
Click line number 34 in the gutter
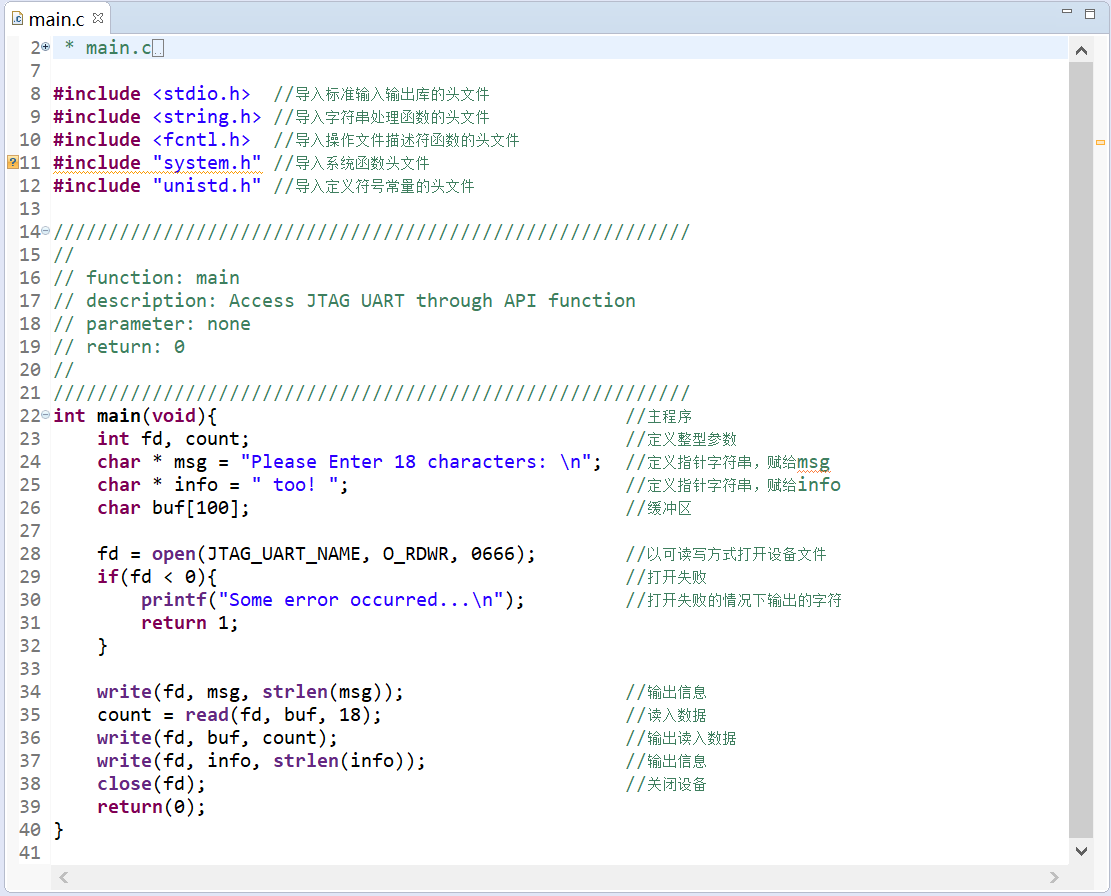click(30, 691)
